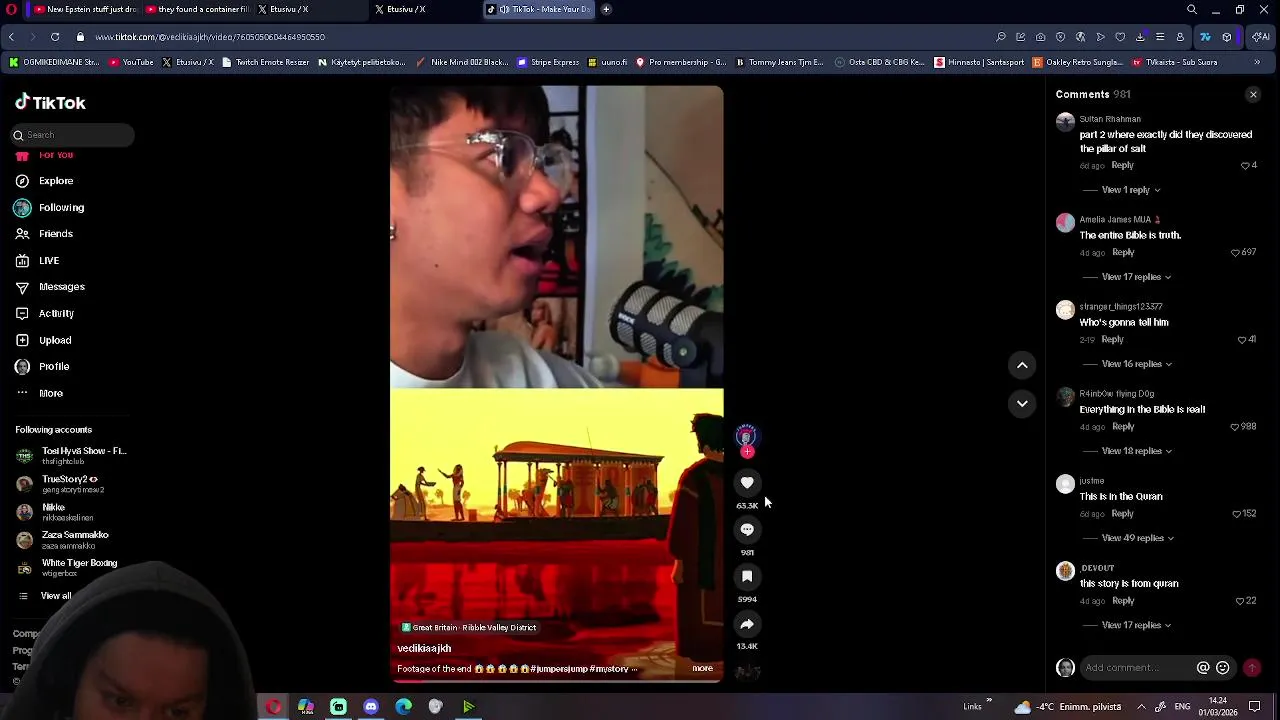Open Stripe Express bookmark
Screen dimensions: 1280x720
[548, 62]
